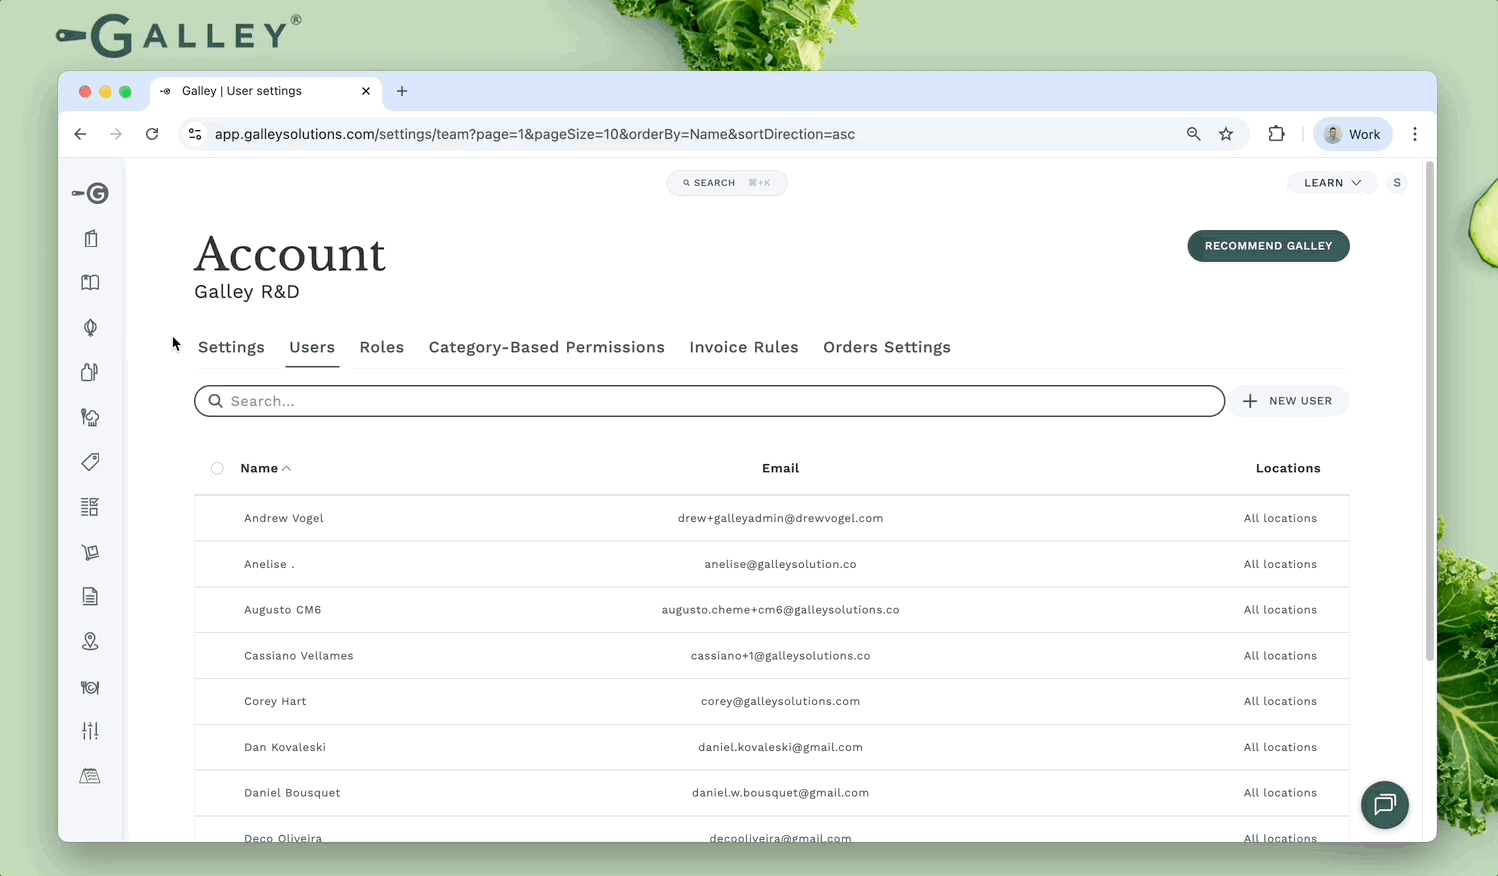Open the global SEARCH button
Image resolution: width=1498 pixels, height=876 pixels.
[x=727, y=183]
